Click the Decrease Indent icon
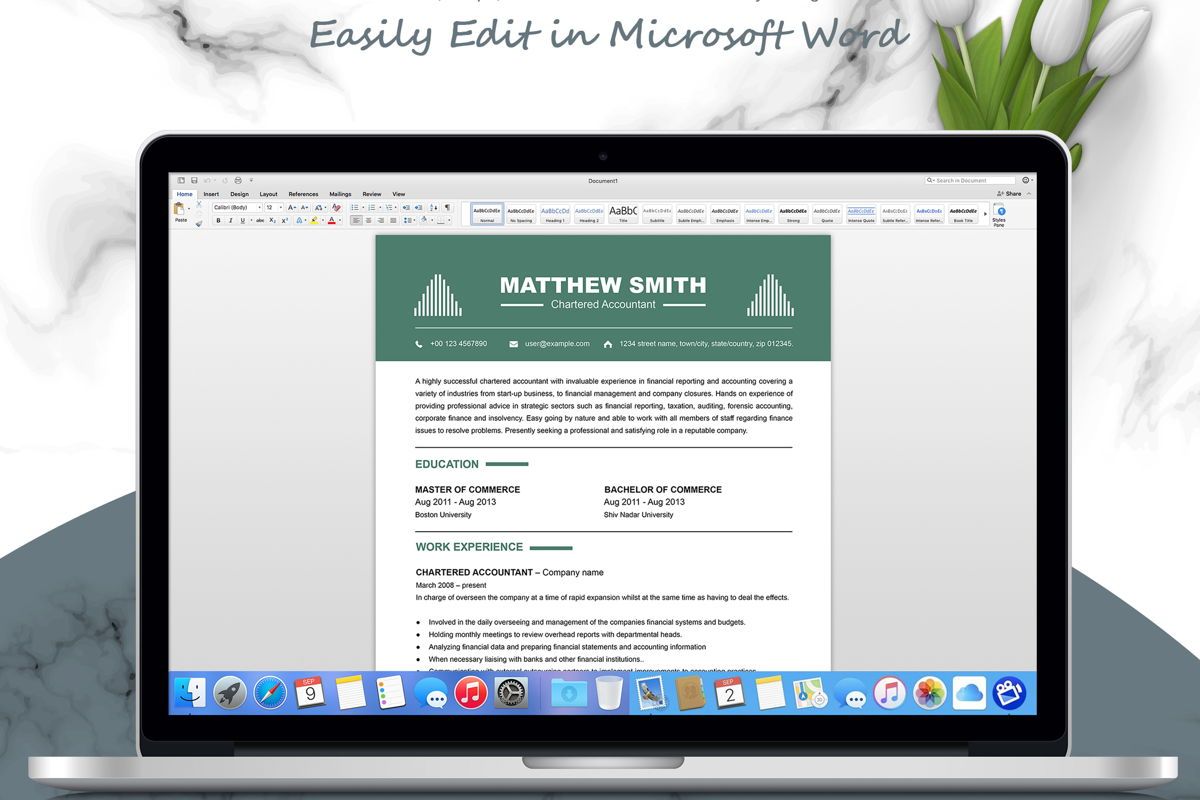Screen dimensions: 1200x800 (405, 207)
